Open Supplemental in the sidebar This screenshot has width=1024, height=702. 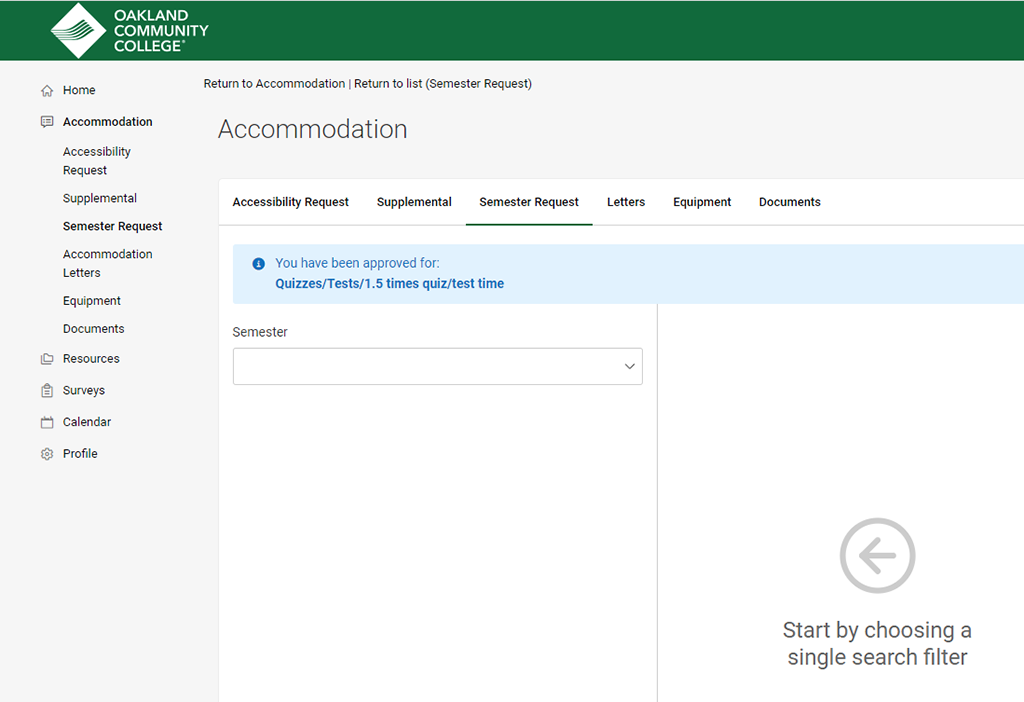coord(100,199)
